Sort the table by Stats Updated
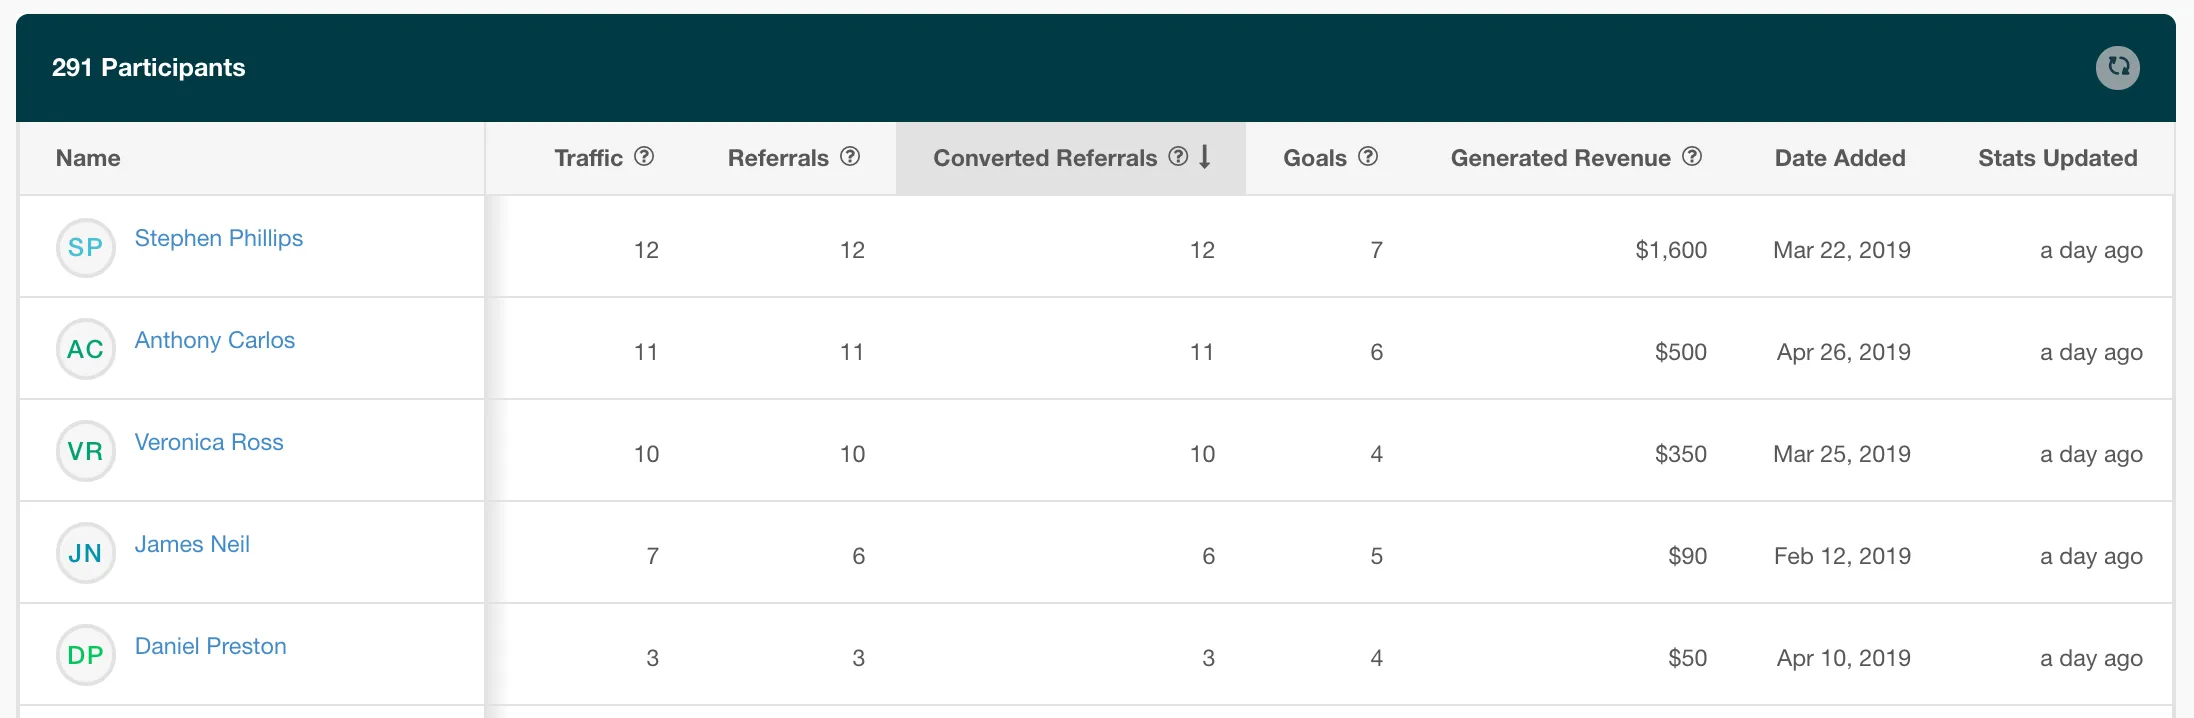The width and height of the screenshot is (2194, 718). pos(2058,158)
